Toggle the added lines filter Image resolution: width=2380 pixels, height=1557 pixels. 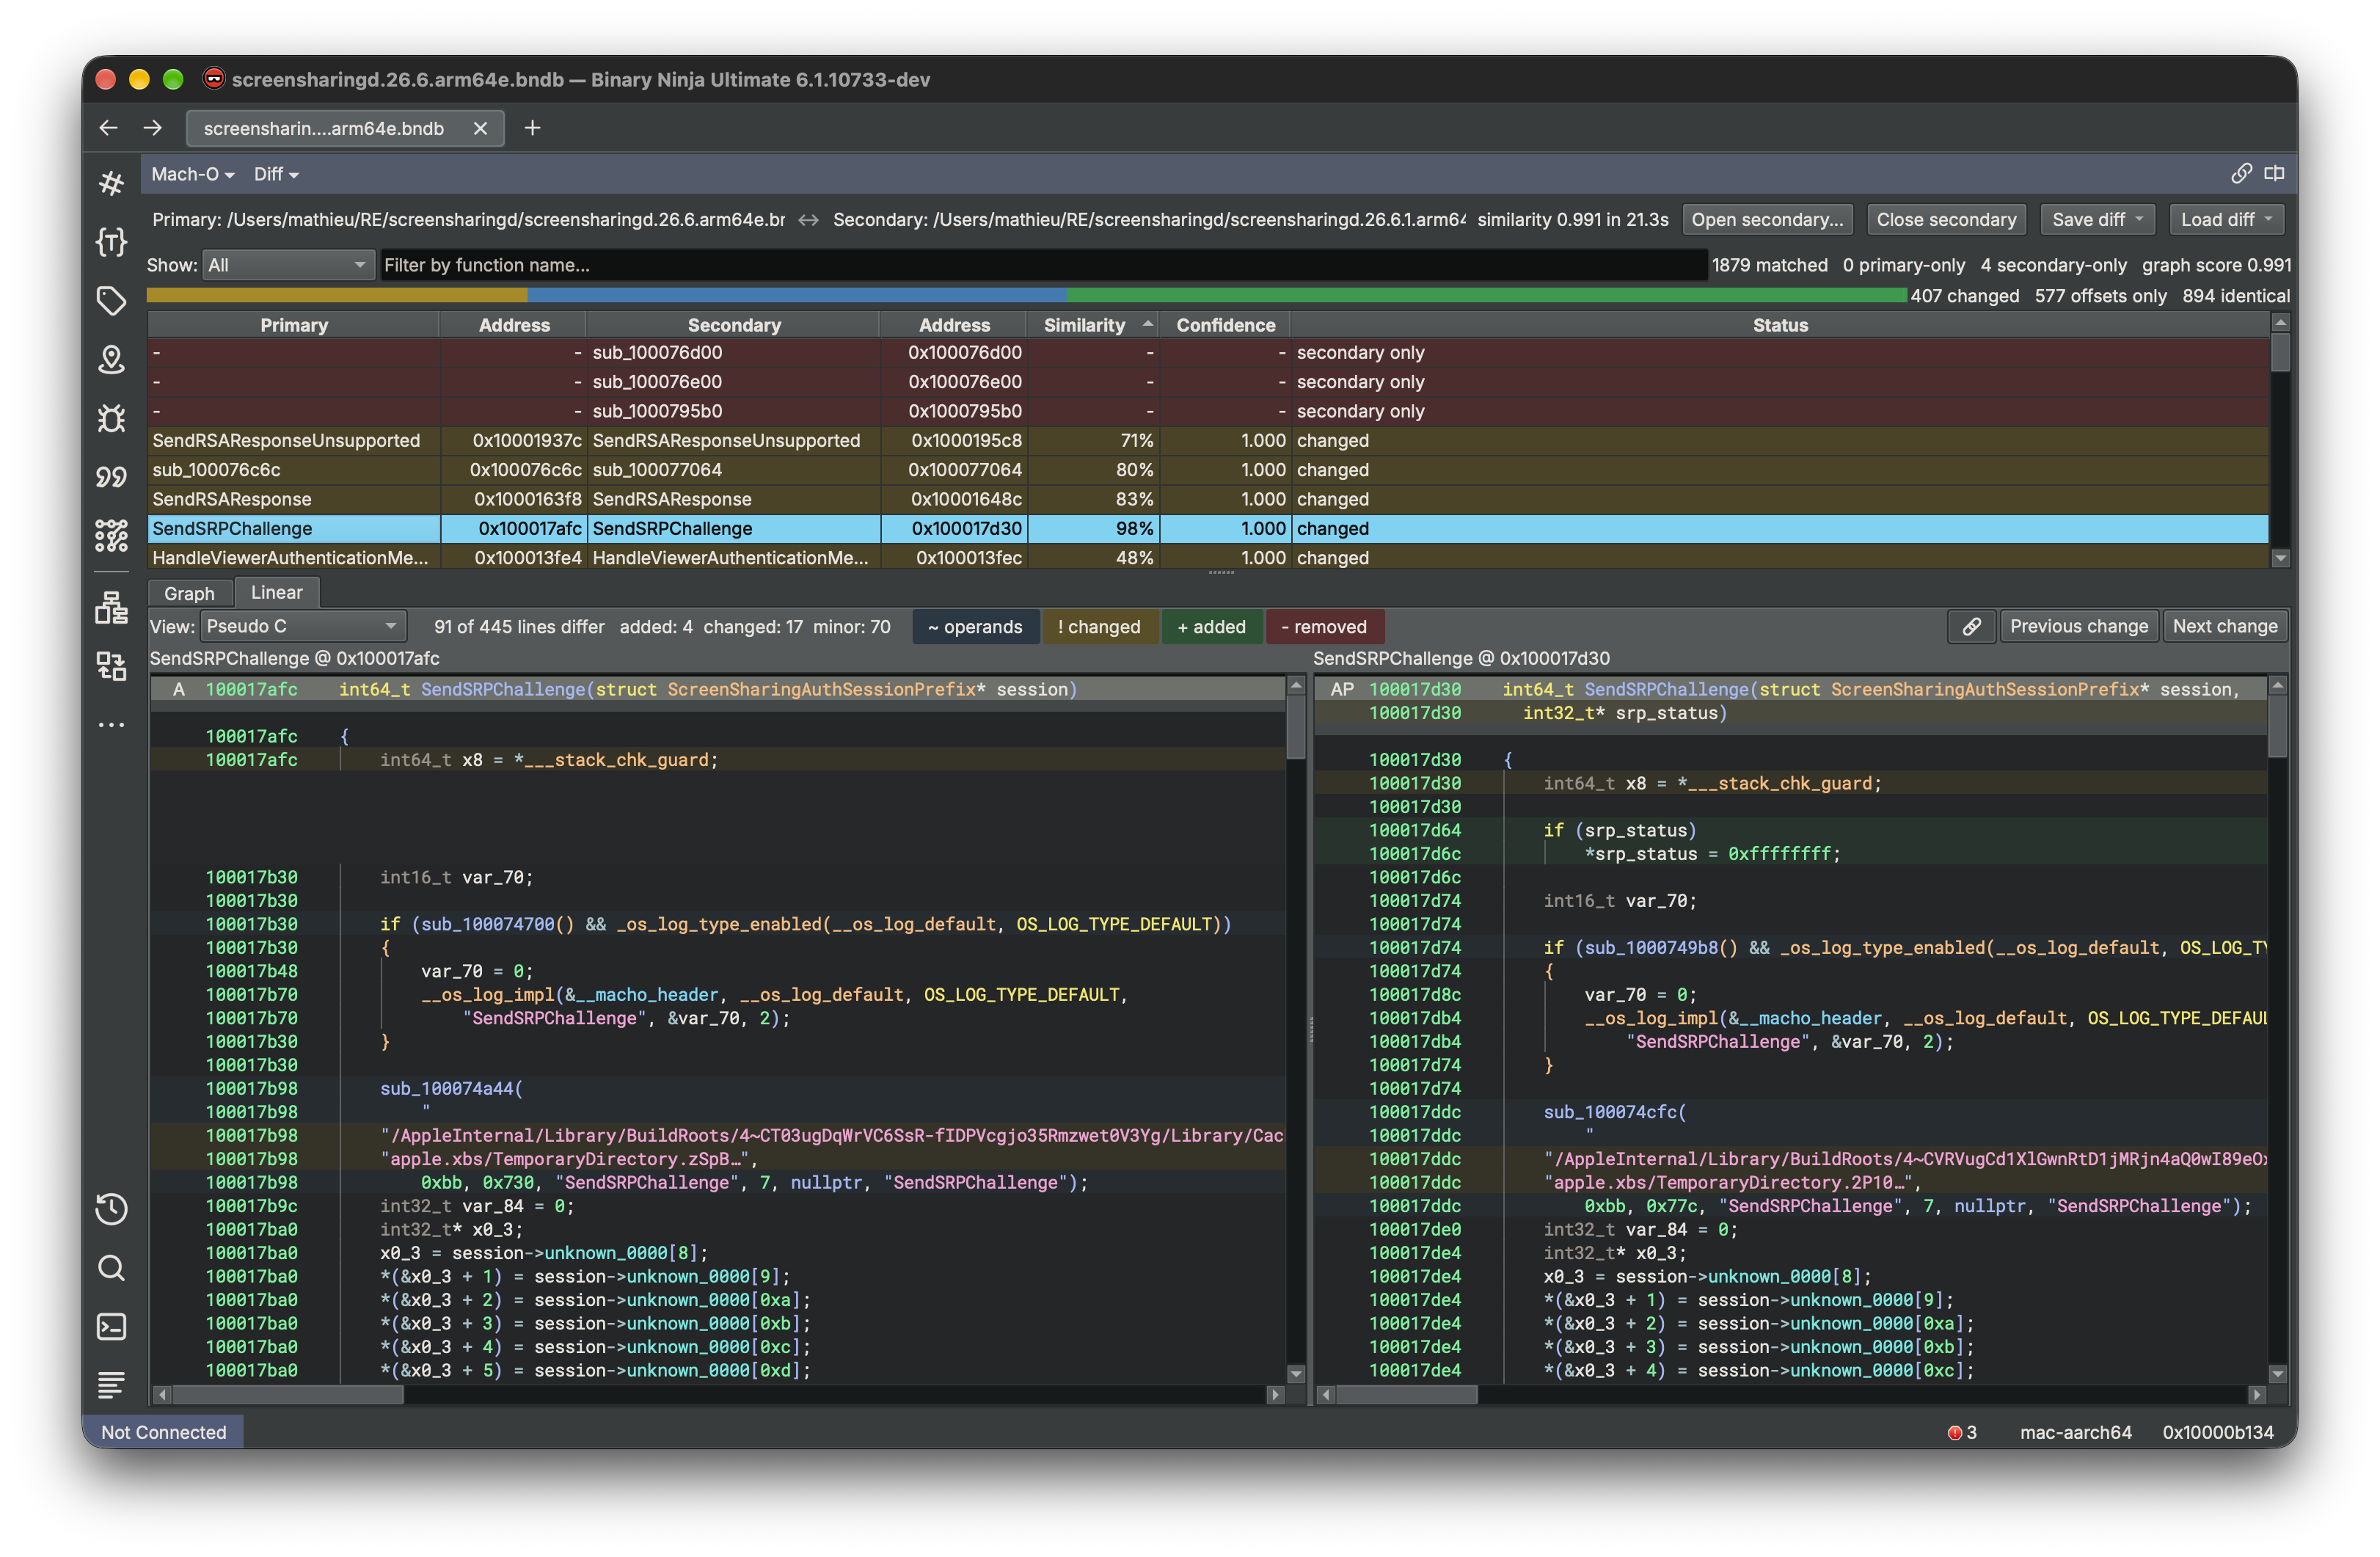pyautogui.click(x=1211, y=627)
